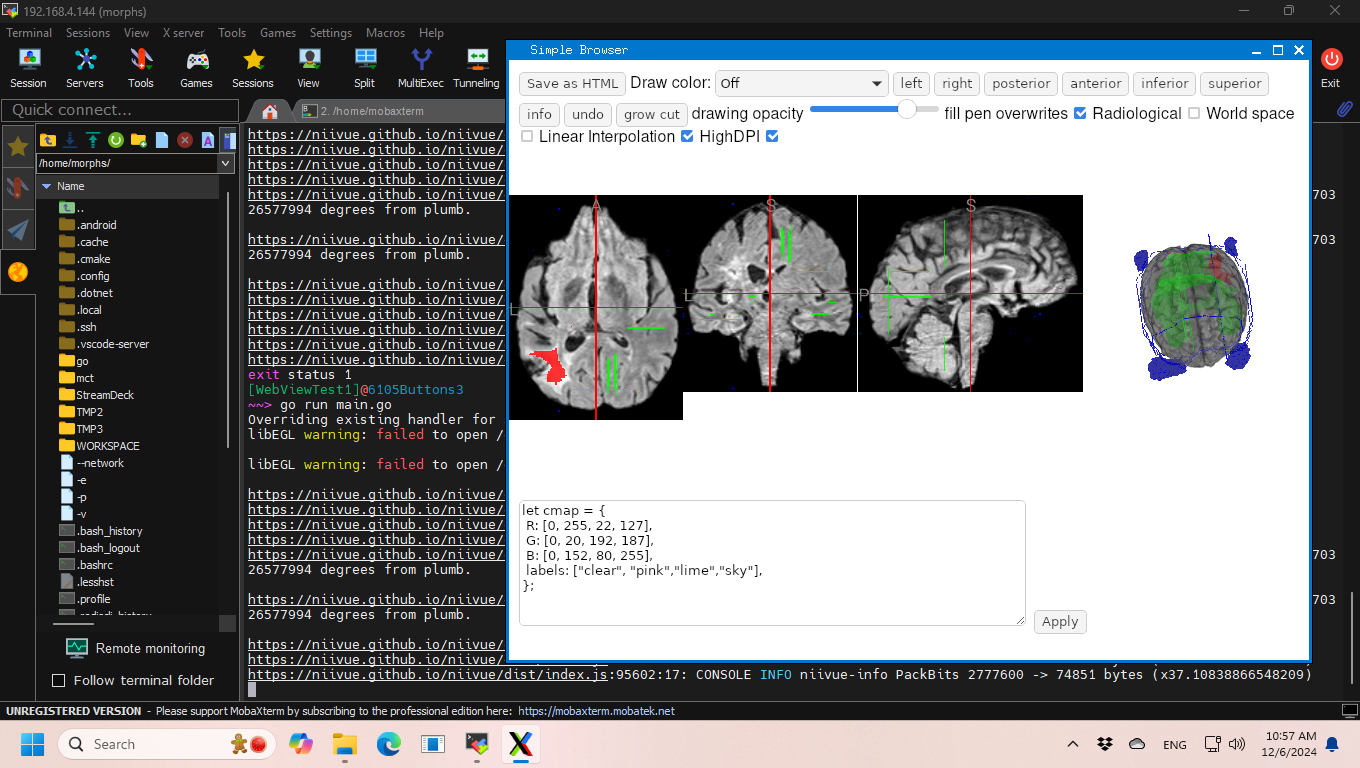Click the red delete X icon
Screen dimensions: 1360x768
[185, 140]
